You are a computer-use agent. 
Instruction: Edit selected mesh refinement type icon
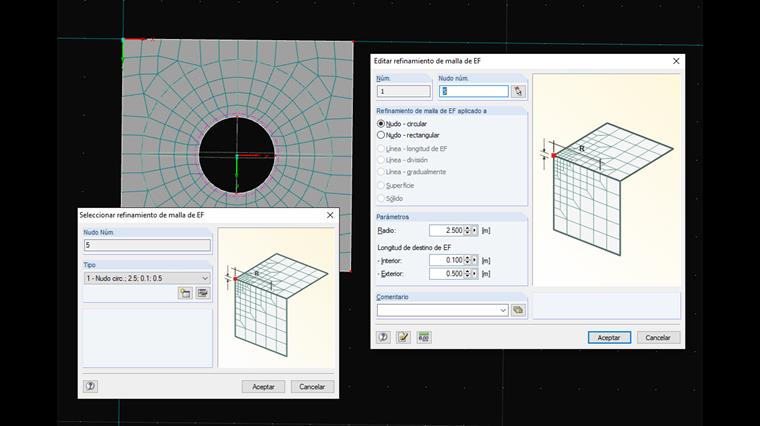click(x=202, y=293)
